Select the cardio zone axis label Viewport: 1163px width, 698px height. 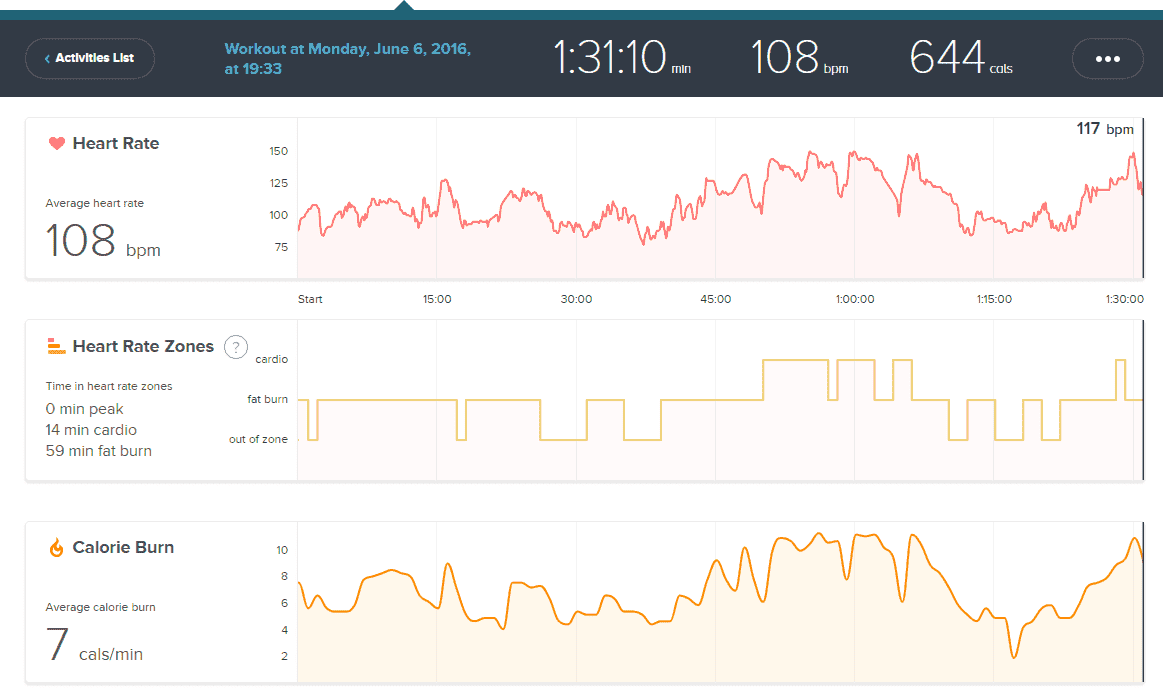271,358
